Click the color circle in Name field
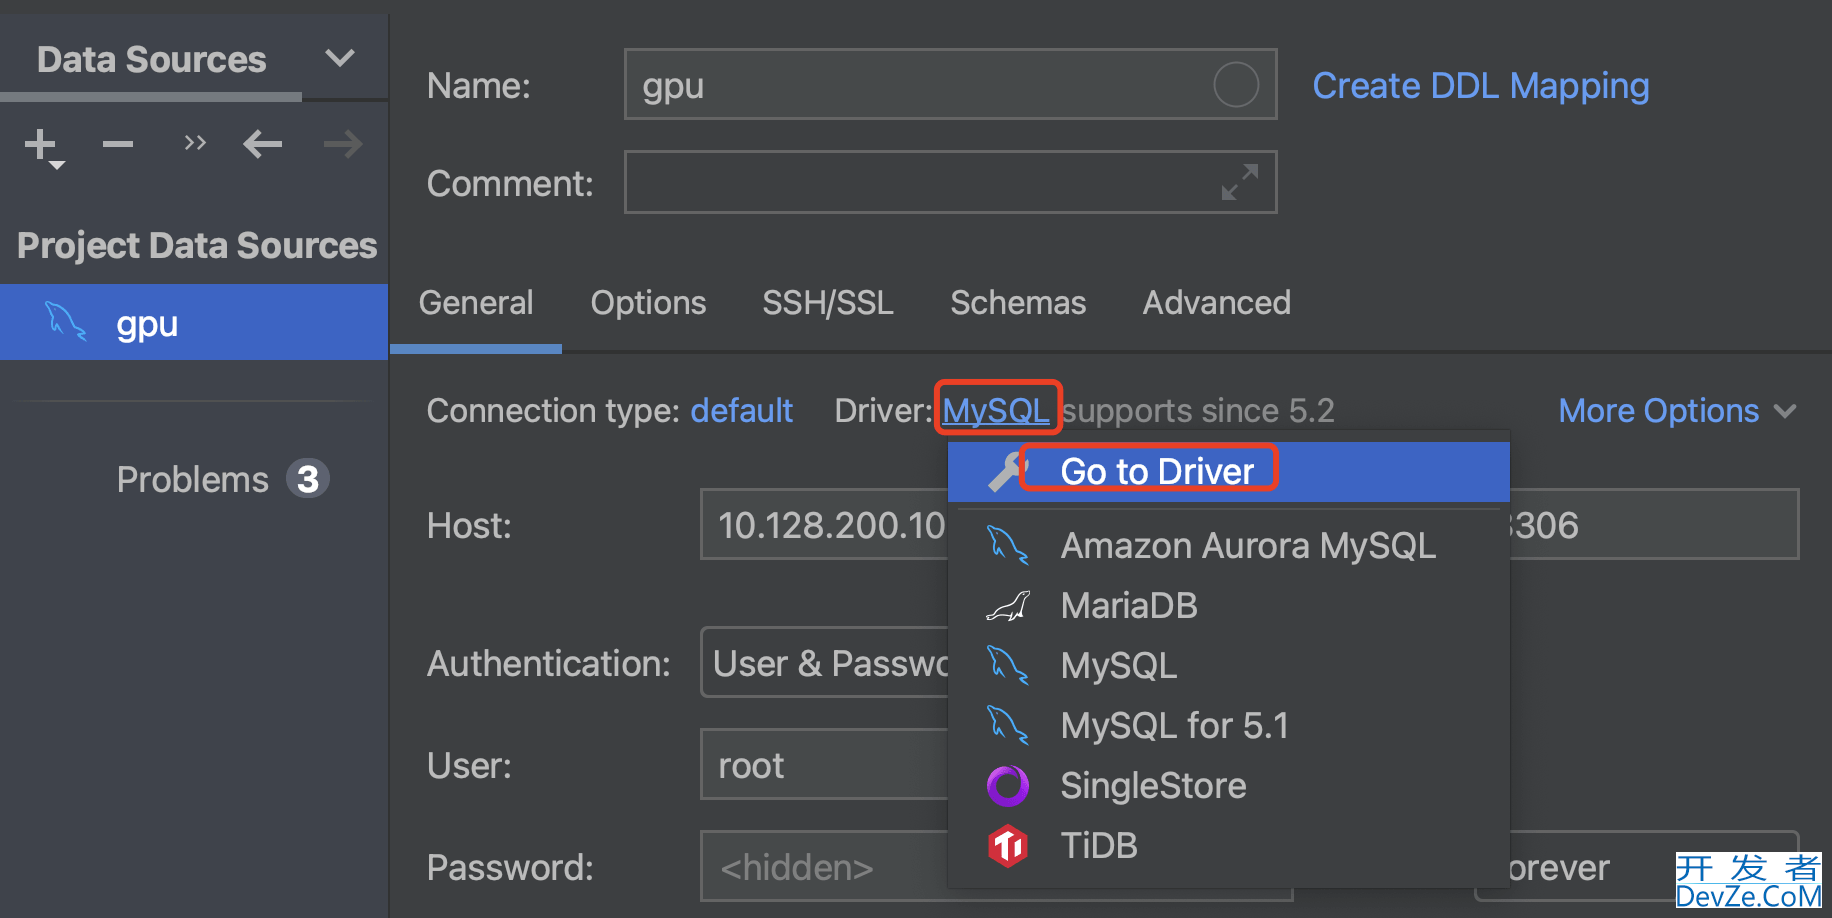Image resolution: width=1832 pixels, height=918 pixels. pyautogui.click(x=1236, y=85)
